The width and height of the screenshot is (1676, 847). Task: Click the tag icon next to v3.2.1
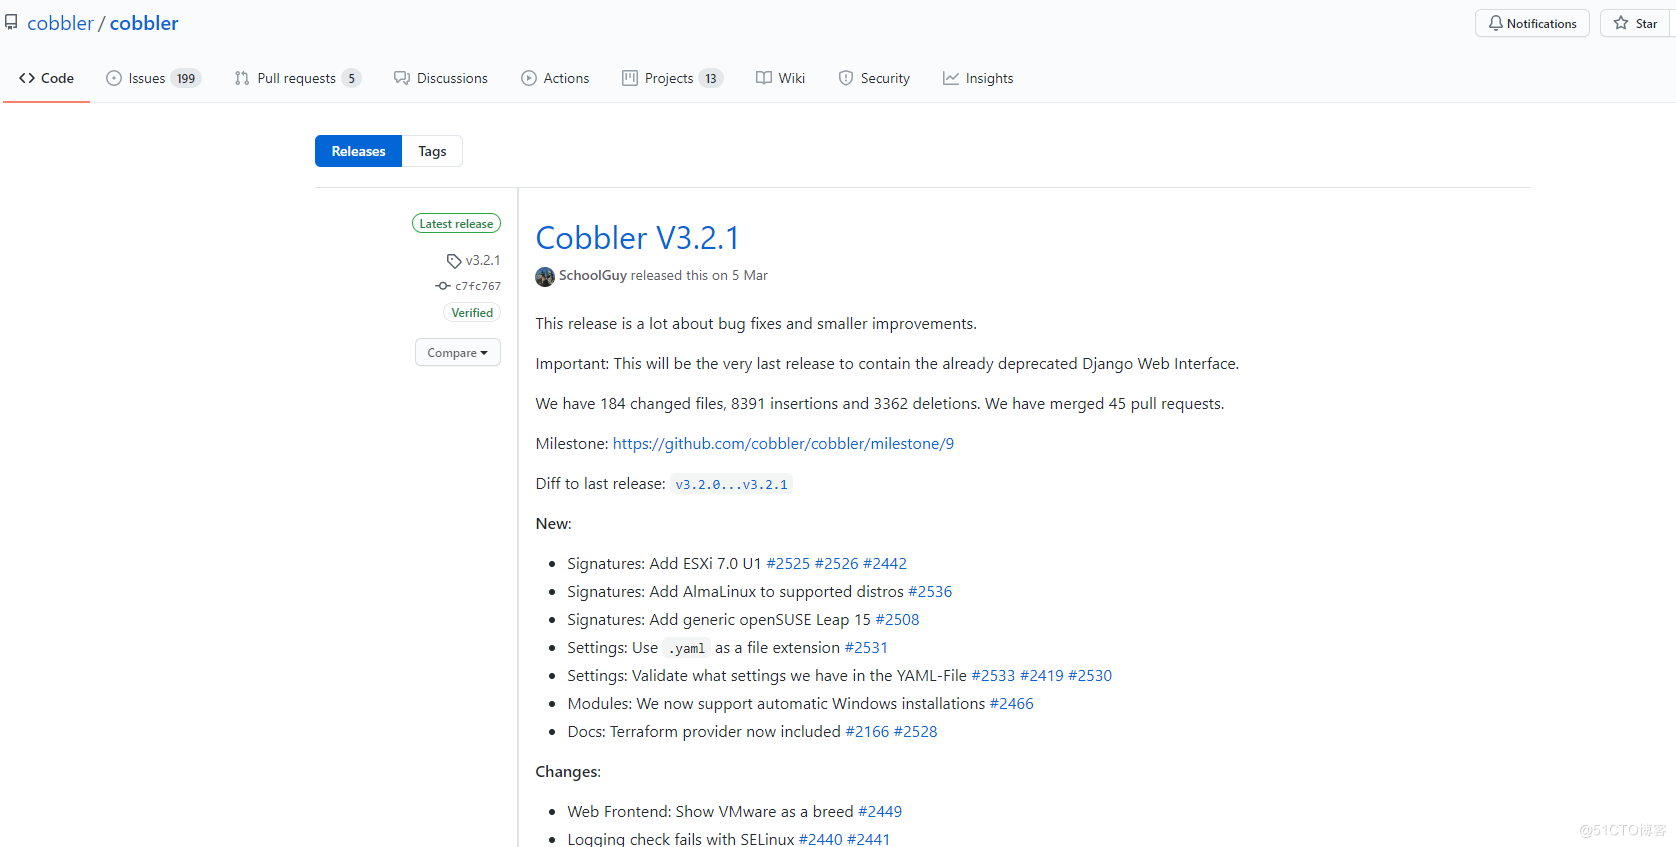pyautogui.click(x=454, y=261)
